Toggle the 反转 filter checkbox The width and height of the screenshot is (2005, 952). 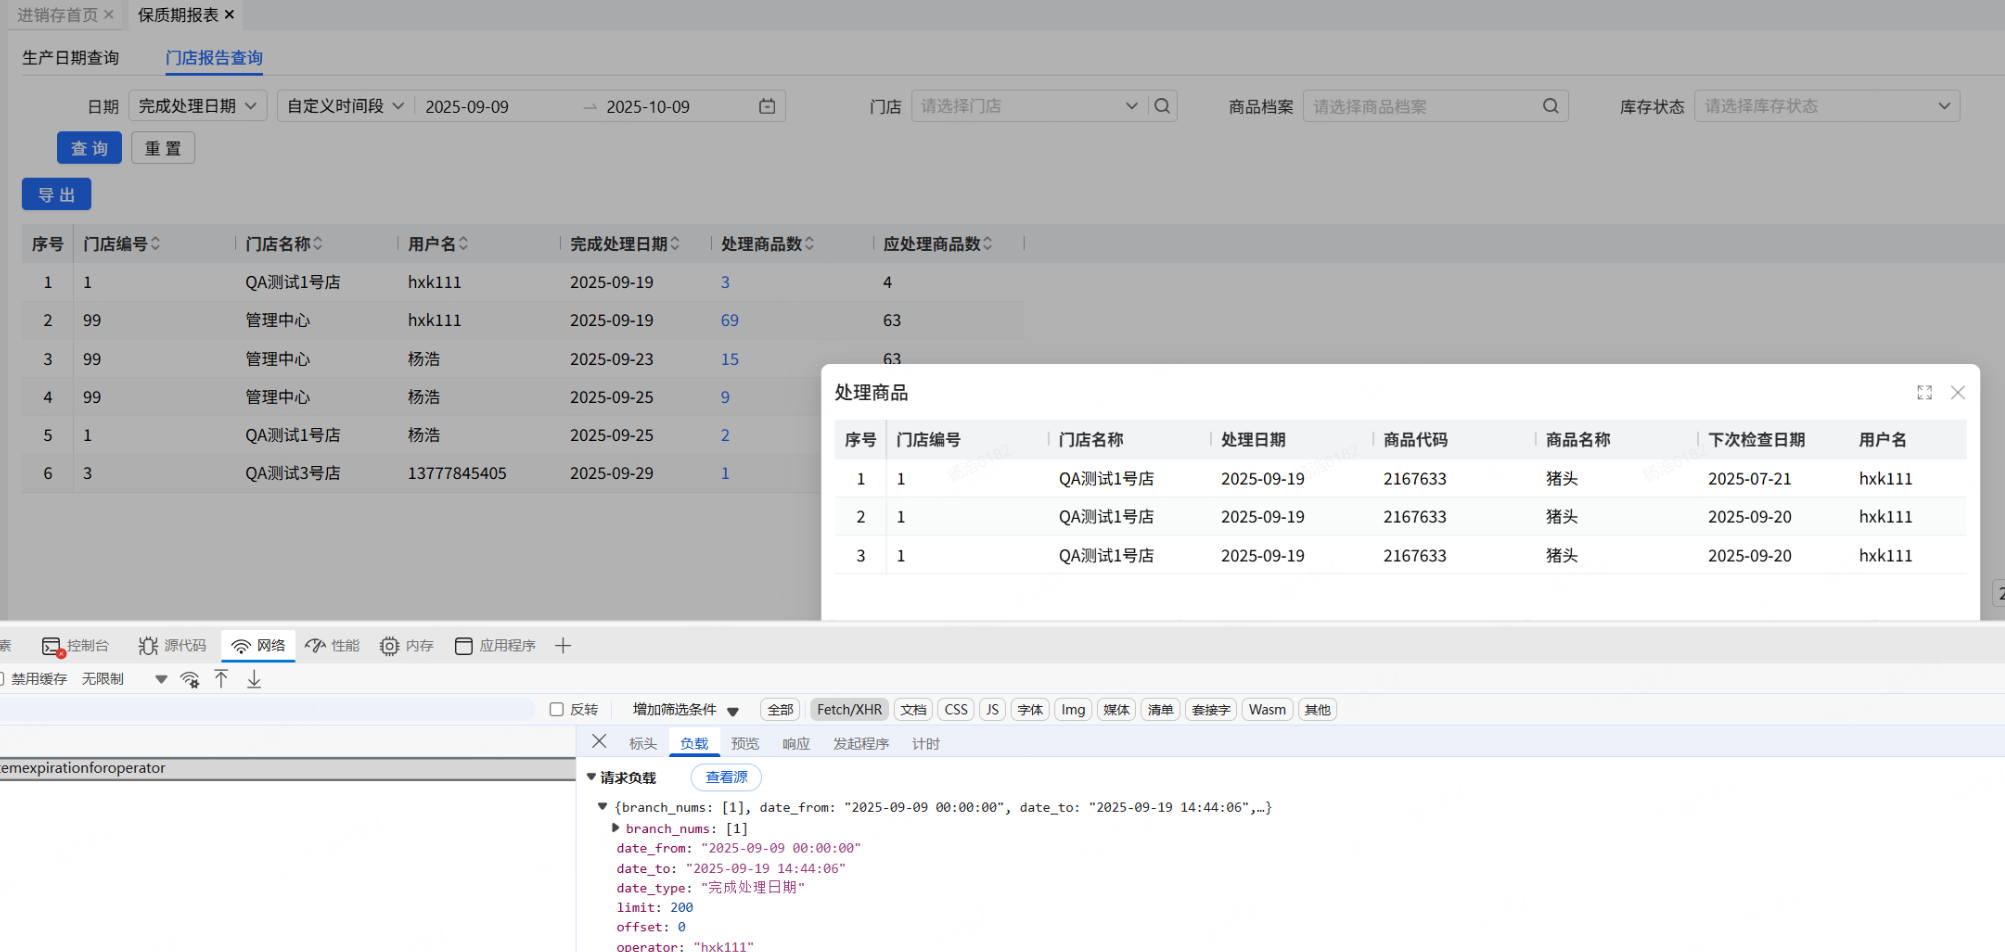[557, 710]
